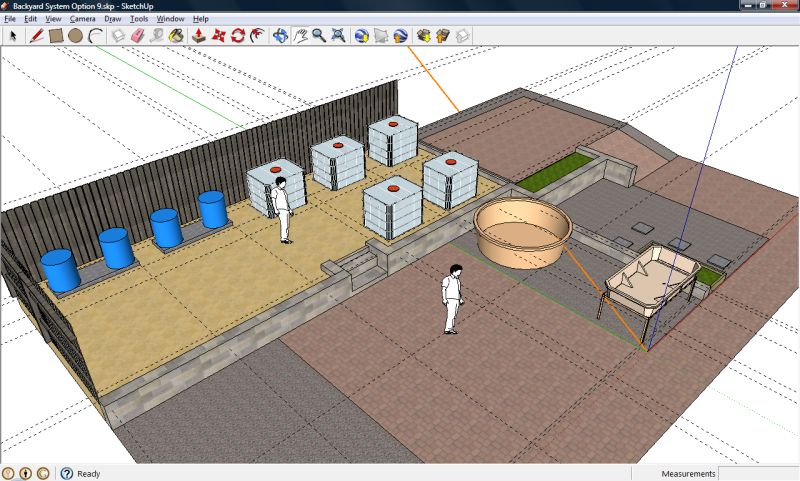Select the person standing on the brick patio

pyautogui.click(x=452, y=299)
